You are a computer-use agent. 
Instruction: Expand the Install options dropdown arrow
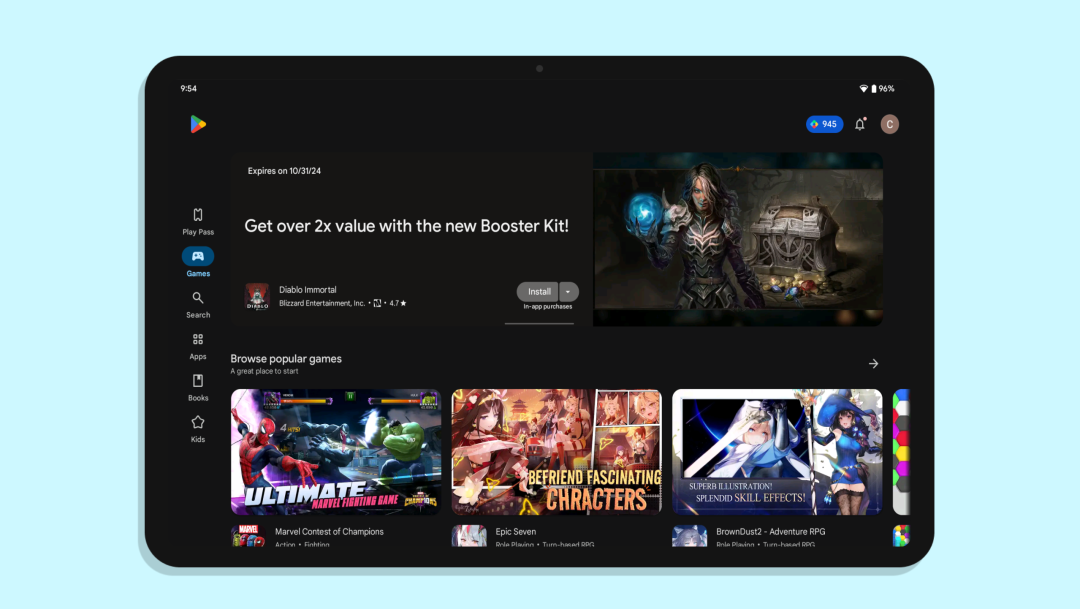pos(568,291)
